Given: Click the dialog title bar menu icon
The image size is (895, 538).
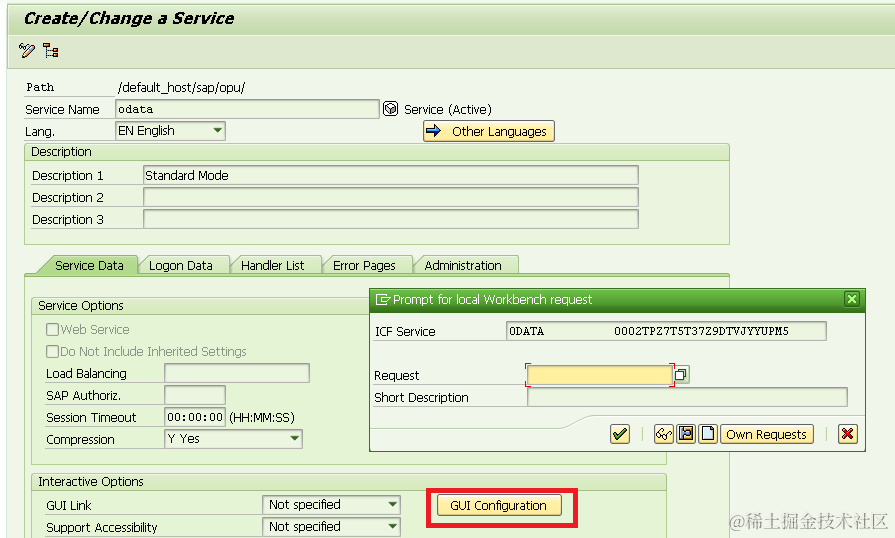Looking at the screenshot, I should [382, 300].
